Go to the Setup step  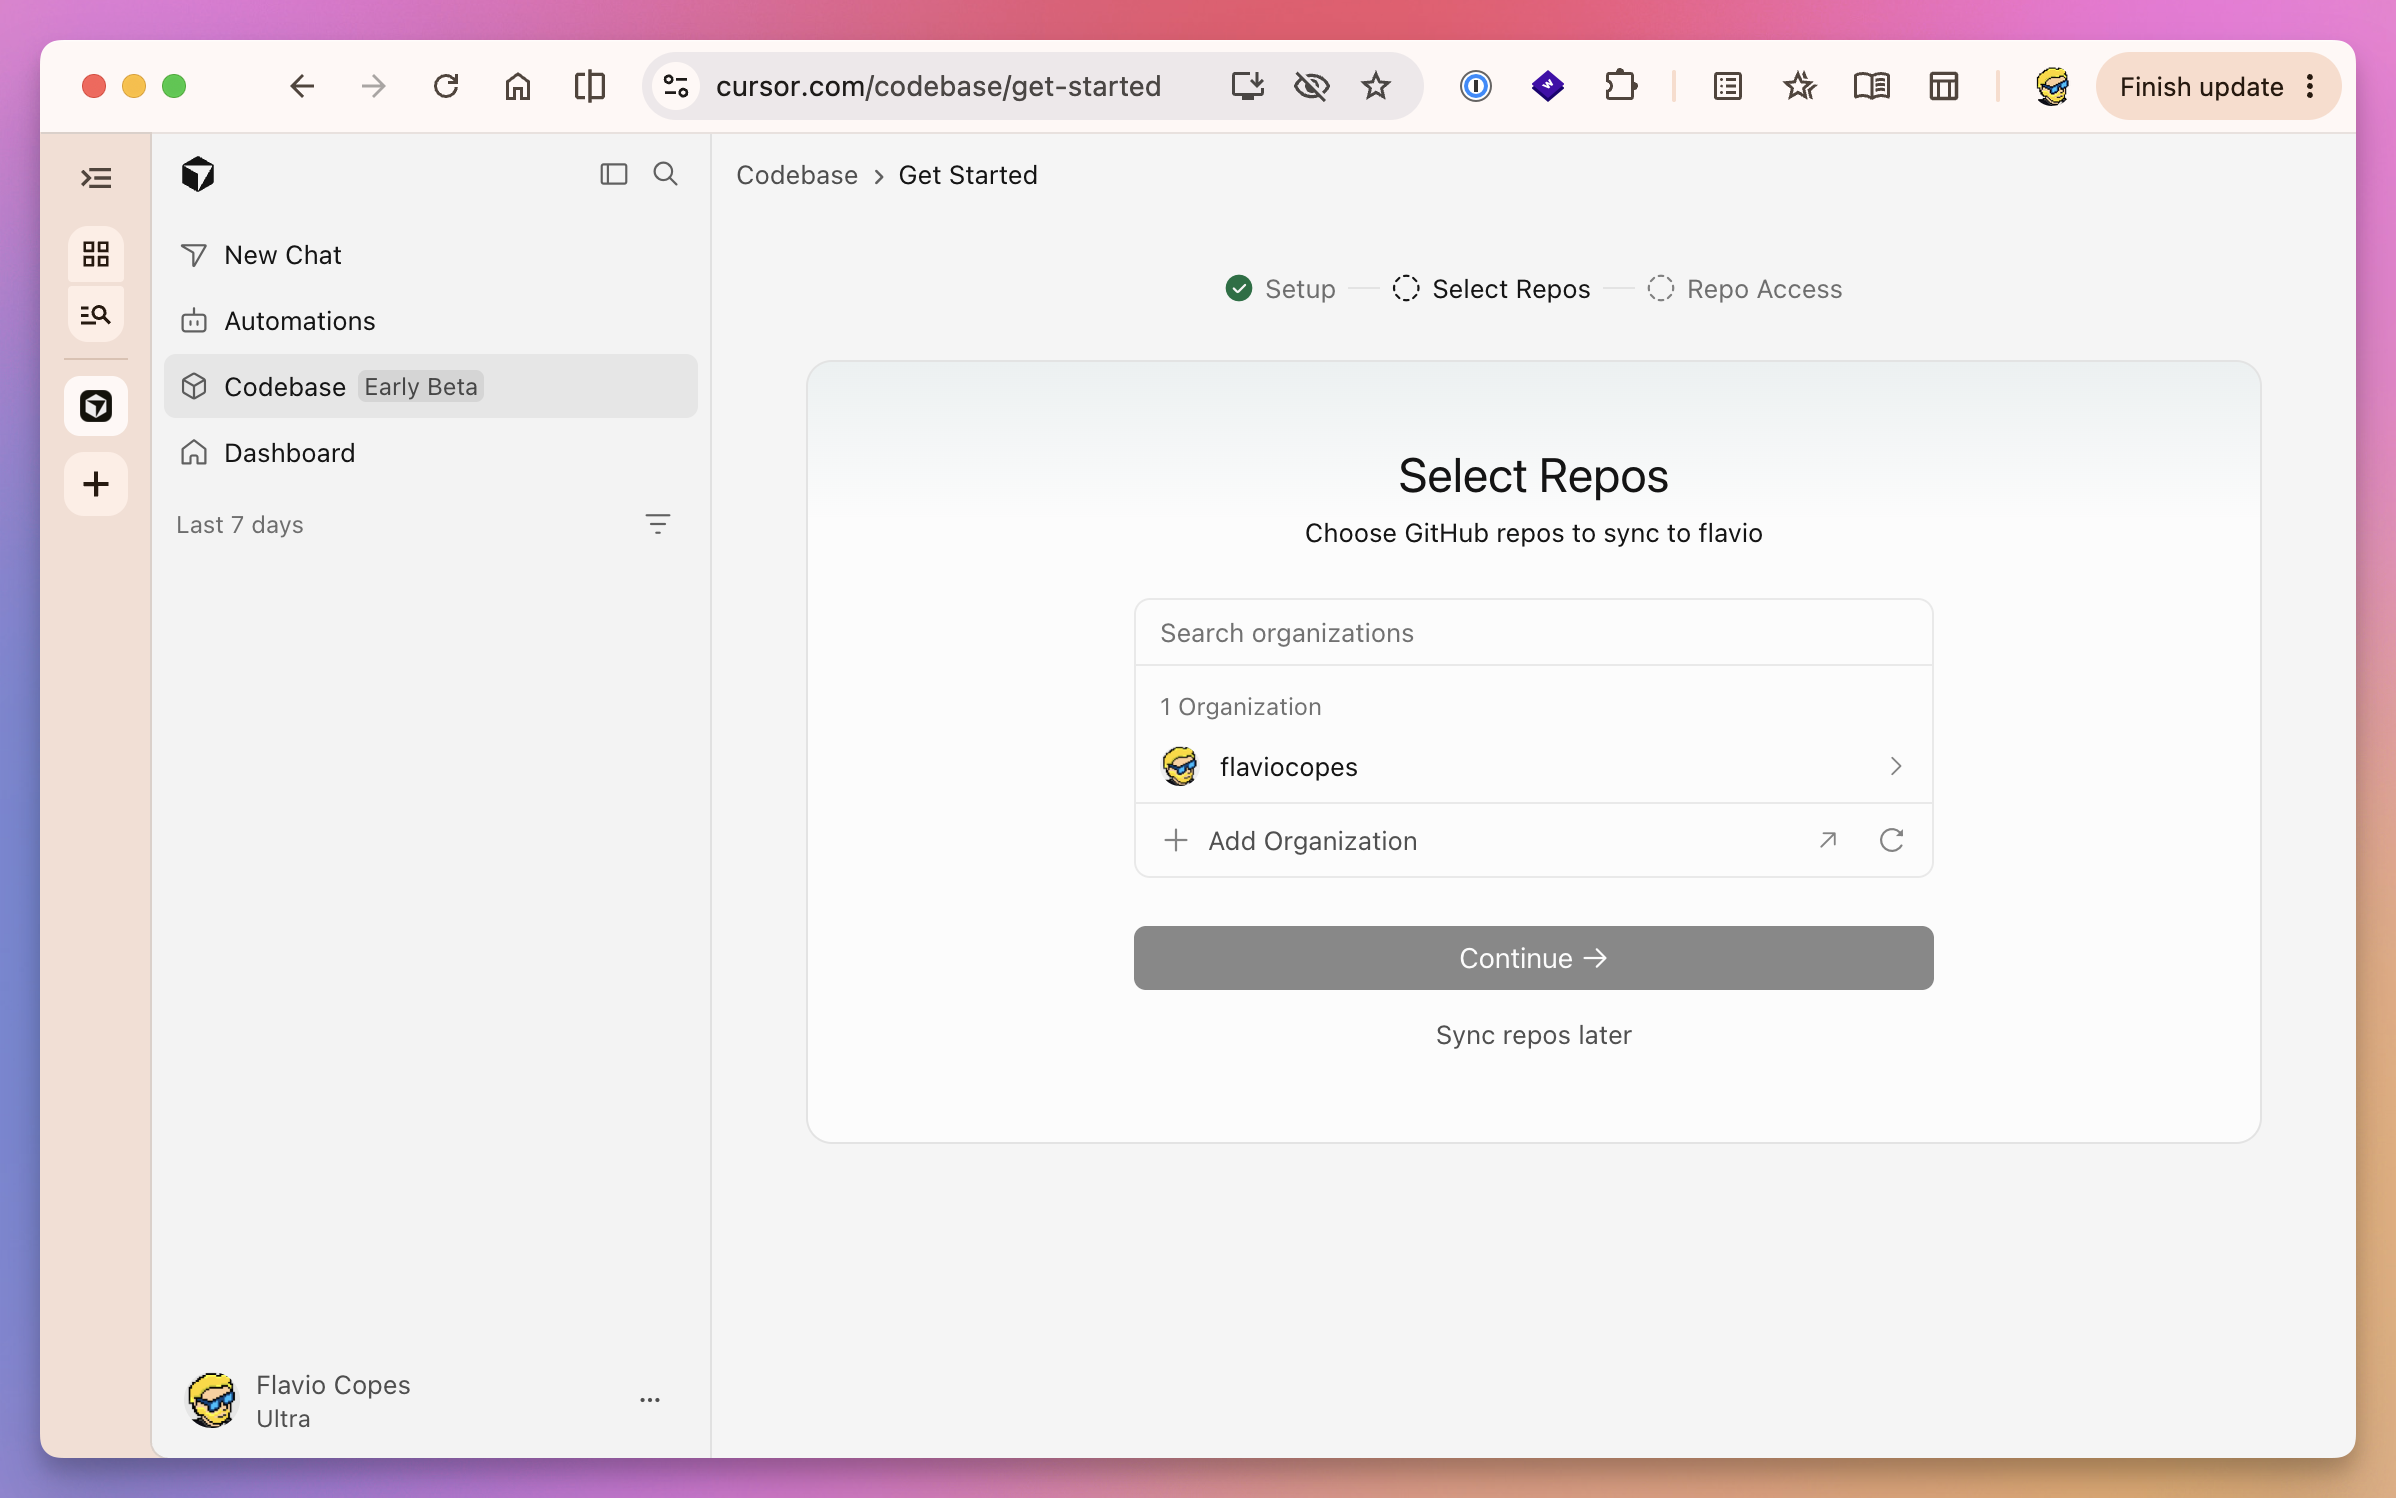(1281, 289)
